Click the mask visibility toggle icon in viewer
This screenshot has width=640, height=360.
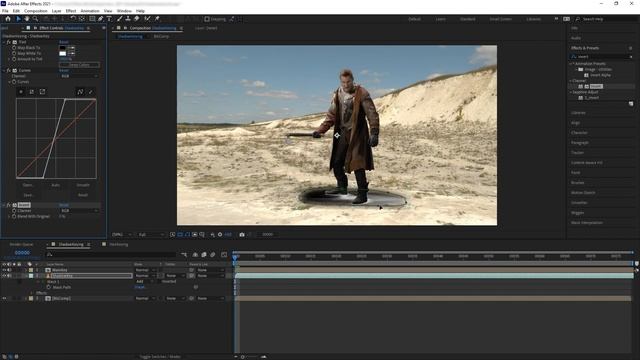tap(187, 235)
